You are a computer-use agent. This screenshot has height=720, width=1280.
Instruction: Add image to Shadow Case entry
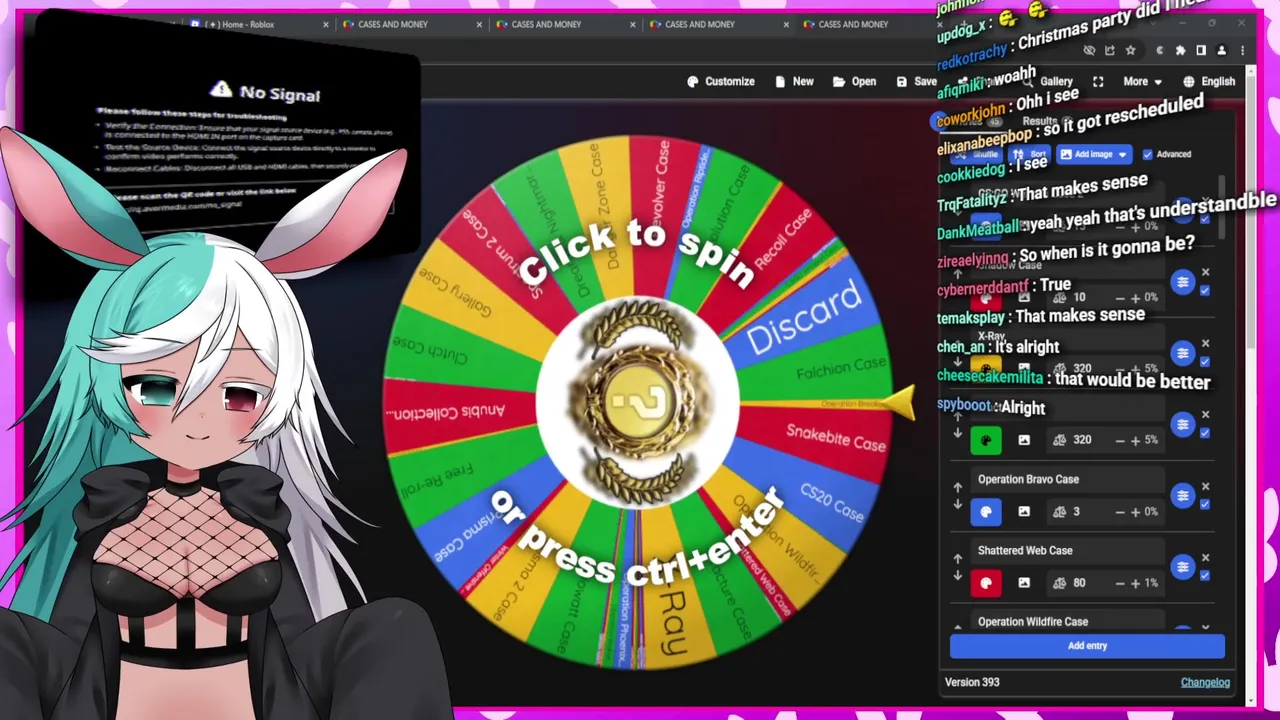tap(1024, 297)
